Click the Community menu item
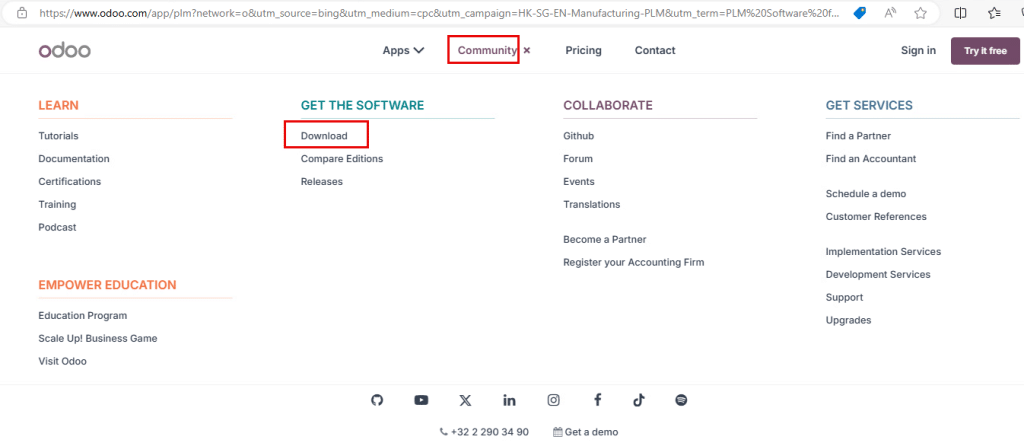Screen dimensions: 1024x443 point(487,50)
